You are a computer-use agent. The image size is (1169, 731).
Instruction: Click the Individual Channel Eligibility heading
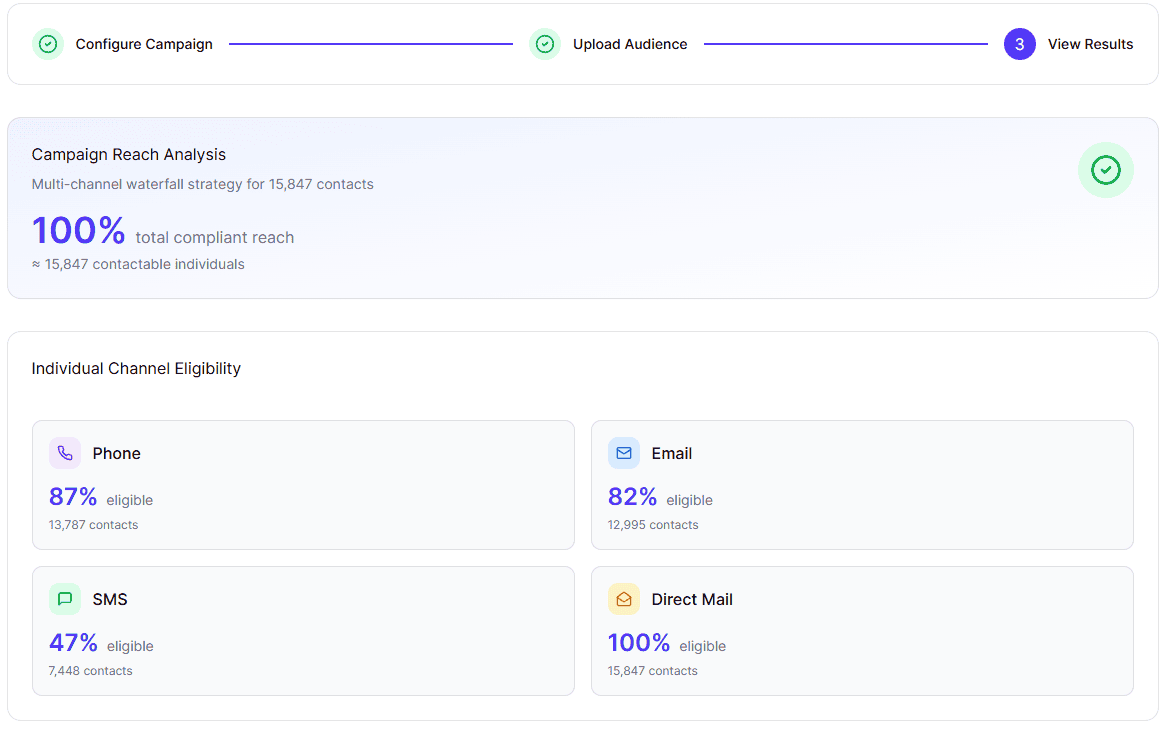pos(136,368)
